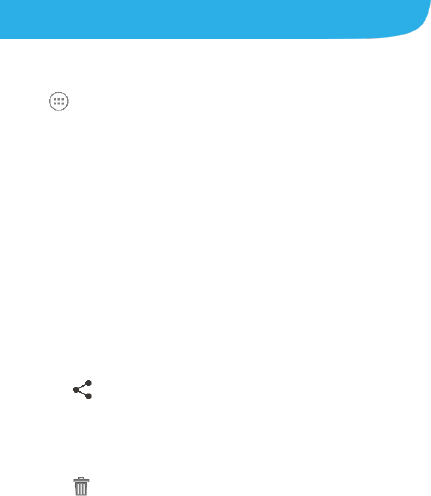Tap the apps menu icon
This screenshot has width=431, height=496.
(x=59, y=101)
